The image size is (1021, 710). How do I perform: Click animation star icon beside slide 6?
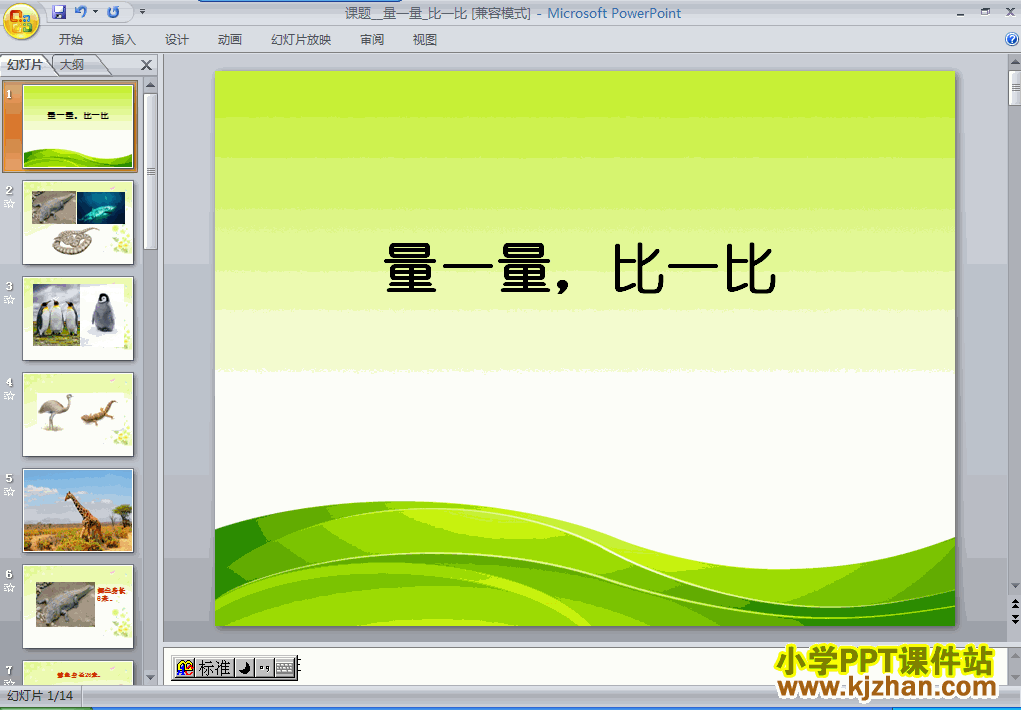tap(9, 588)
